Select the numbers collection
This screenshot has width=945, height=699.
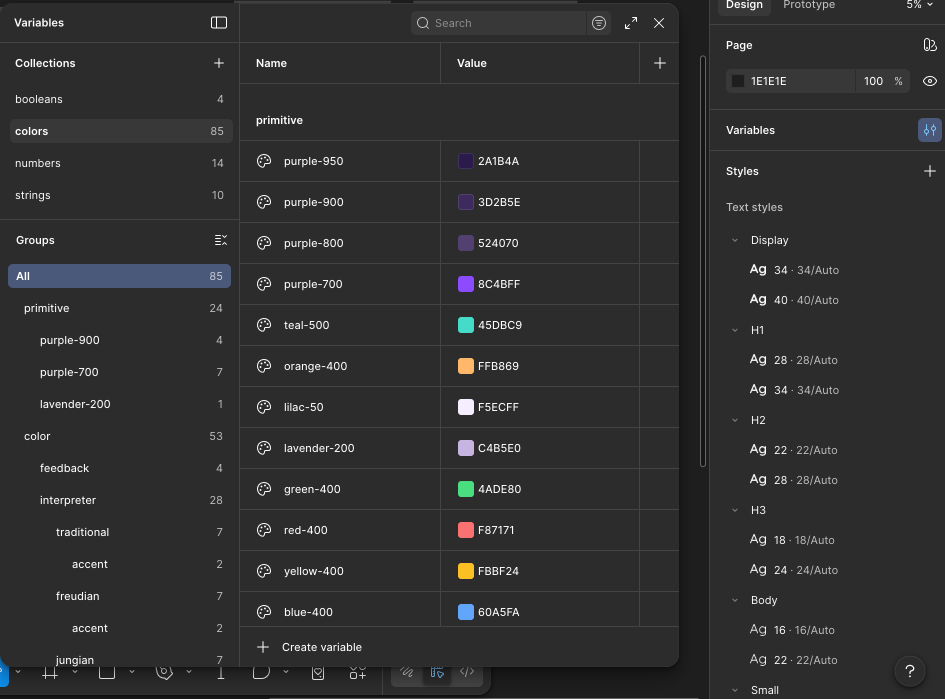(x=121, y=163)
